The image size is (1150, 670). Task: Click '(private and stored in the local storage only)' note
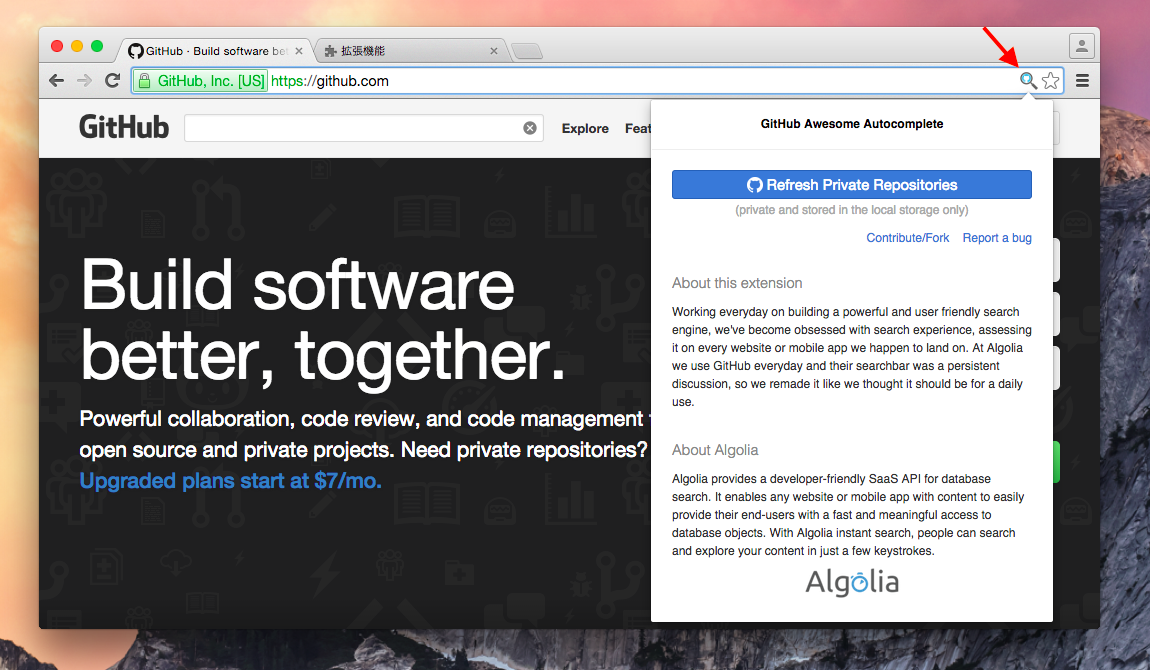click(851, 210)
